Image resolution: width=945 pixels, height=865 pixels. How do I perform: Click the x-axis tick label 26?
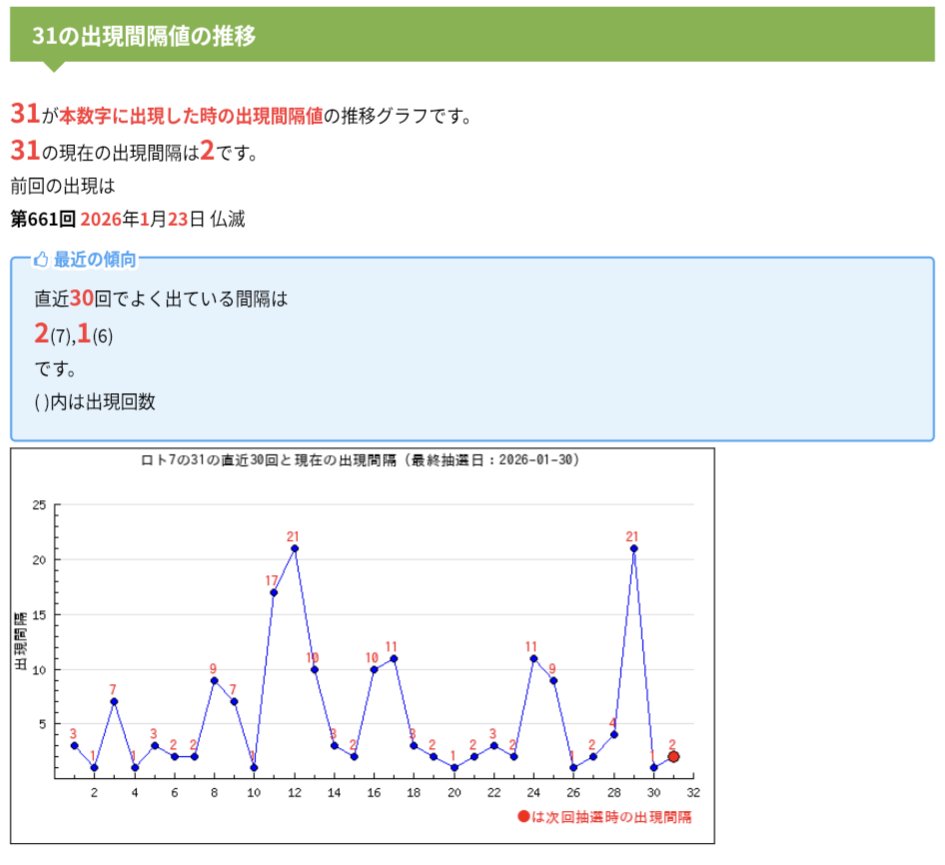point(573,793)
